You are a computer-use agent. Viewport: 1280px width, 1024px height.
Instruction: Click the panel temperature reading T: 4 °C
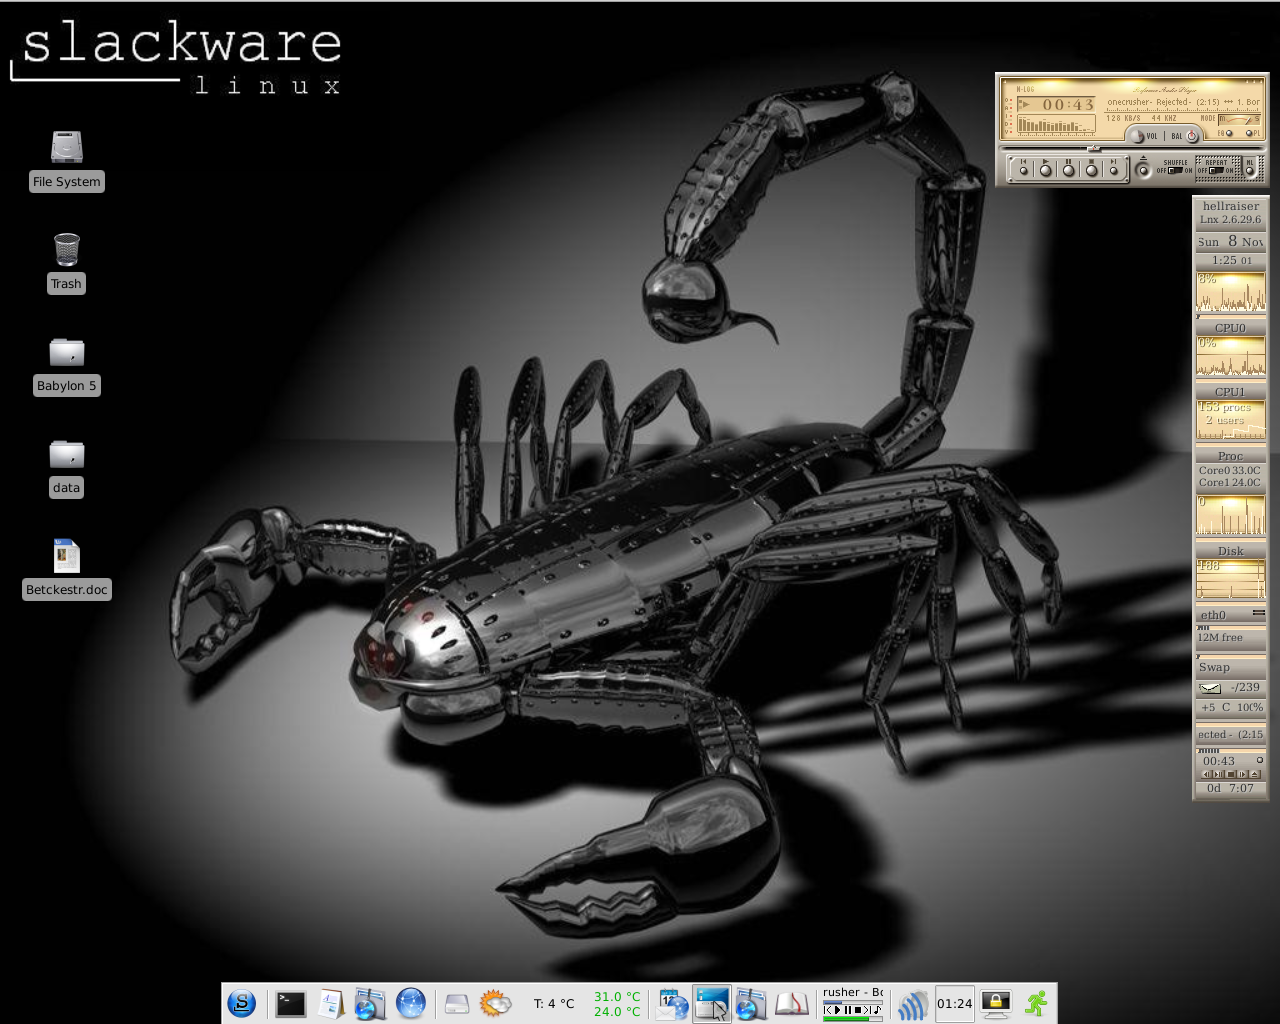(x=553, y=1003)
